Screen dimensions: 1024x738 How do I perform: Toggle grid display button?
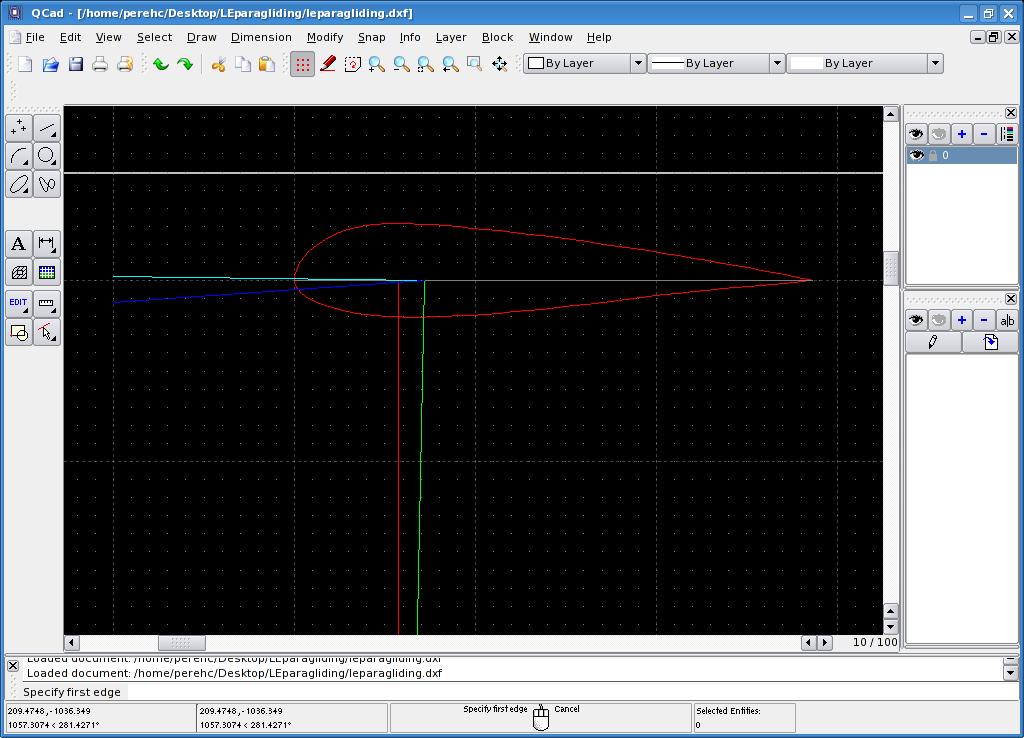302,64
